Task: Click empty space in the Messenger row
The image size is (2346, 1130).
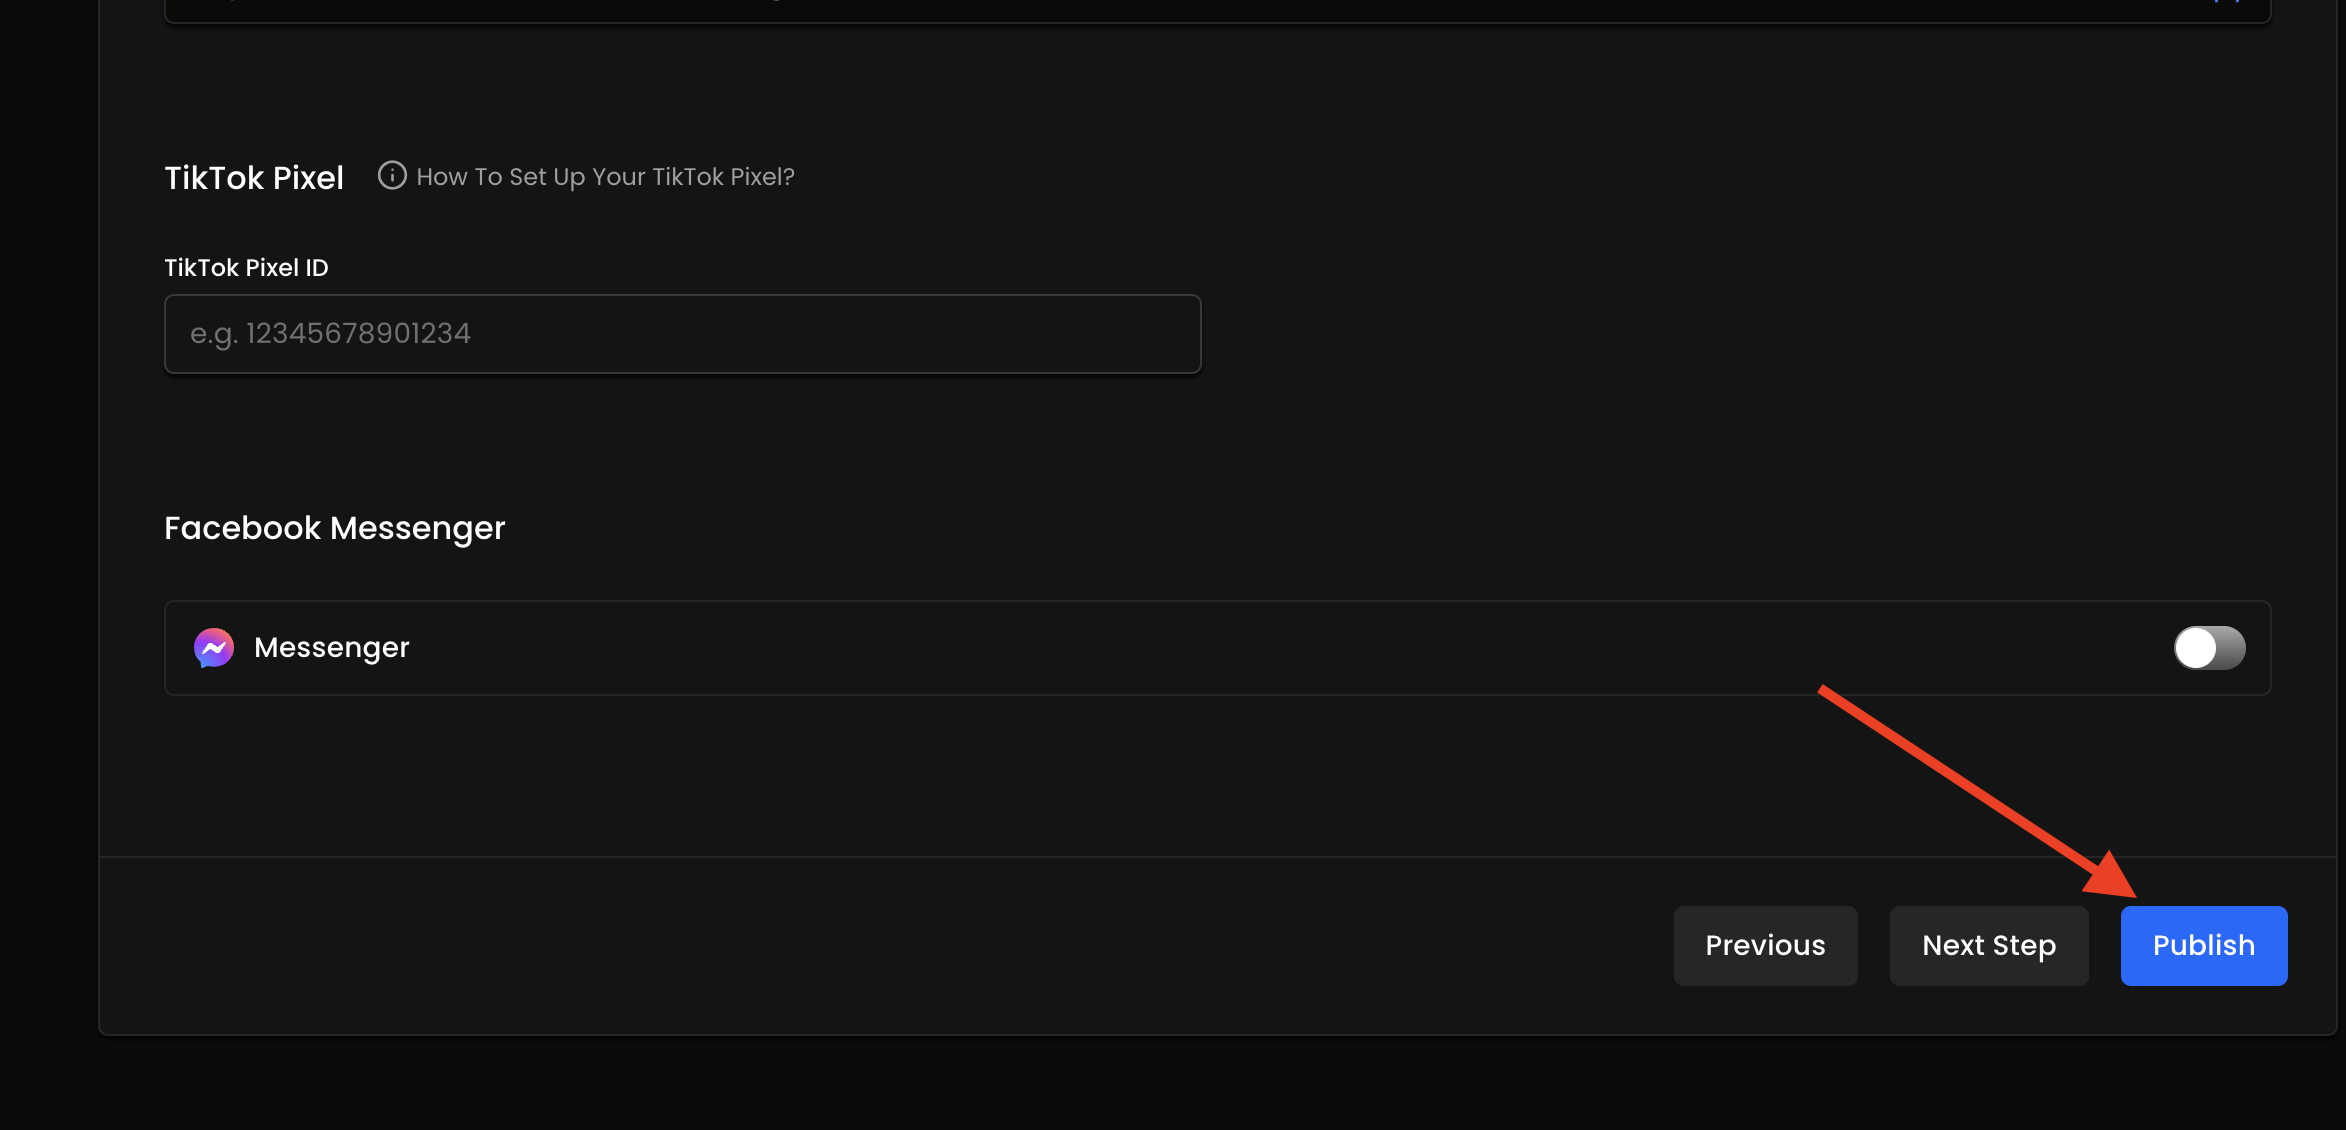Action: (1200, 648)
